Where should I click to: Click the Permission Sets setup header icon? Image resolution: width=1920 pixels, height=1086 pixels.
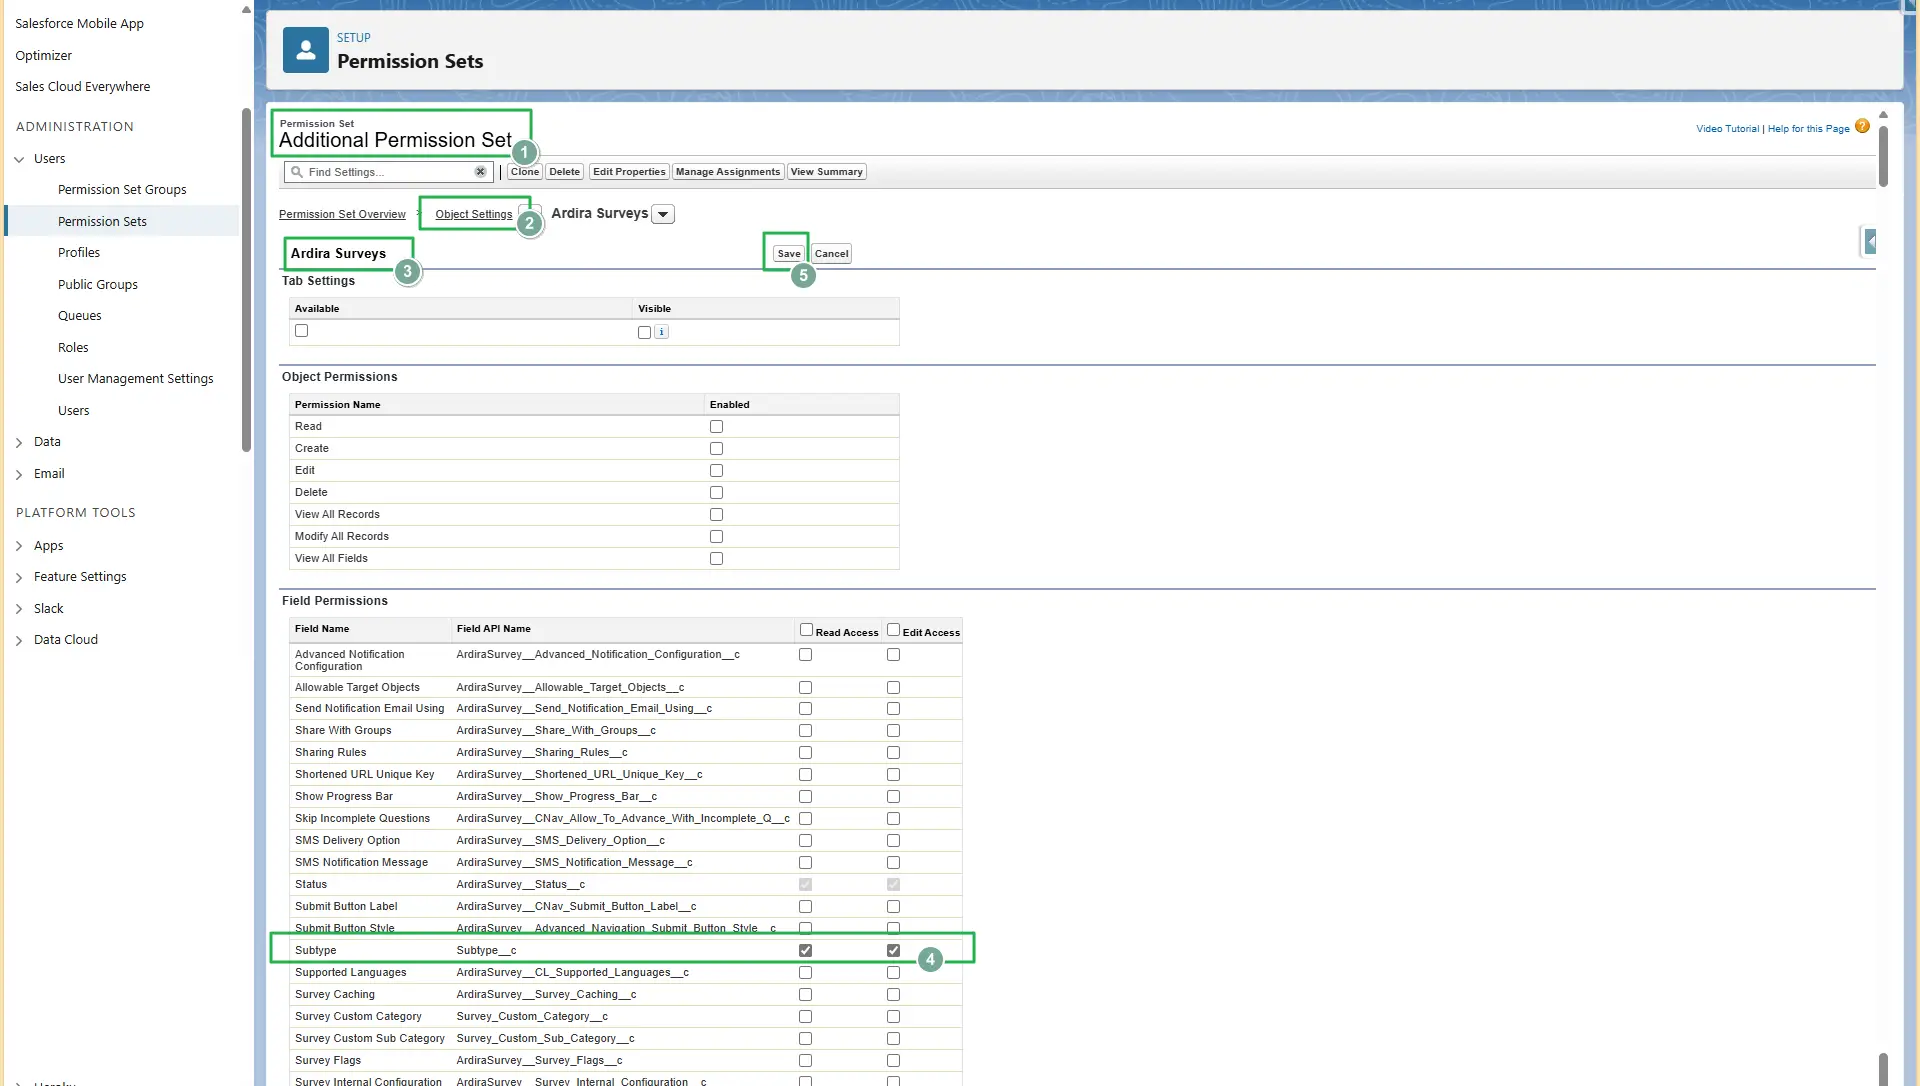[305, 50]
